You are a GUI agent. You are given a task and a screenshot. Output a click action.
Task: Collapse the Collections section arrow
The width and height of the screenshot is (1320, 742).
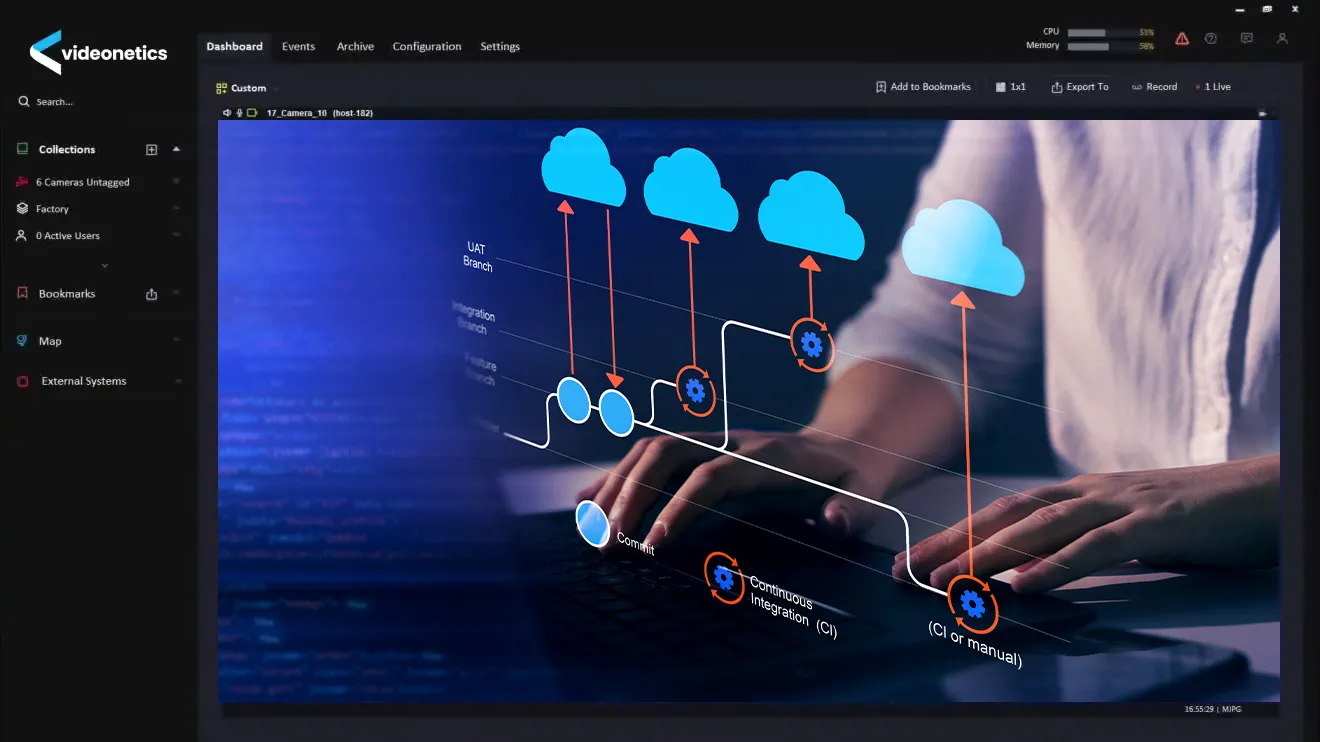pyautogui.click(x=176, y=149)
